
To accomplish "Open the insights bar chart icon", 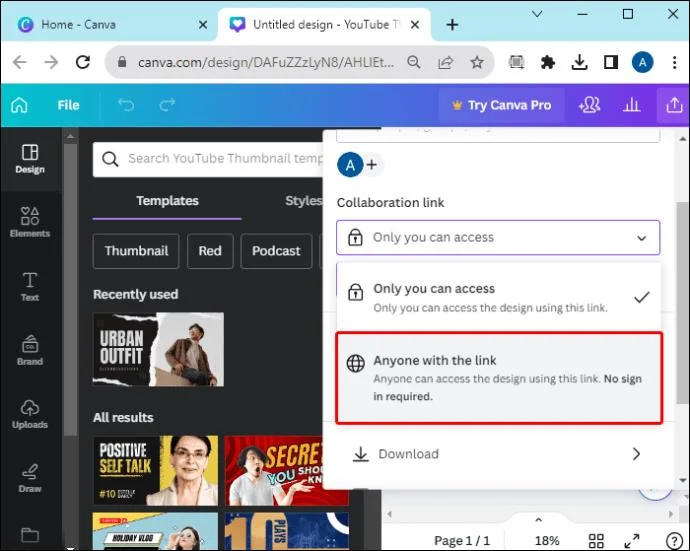I will point(631,105).
